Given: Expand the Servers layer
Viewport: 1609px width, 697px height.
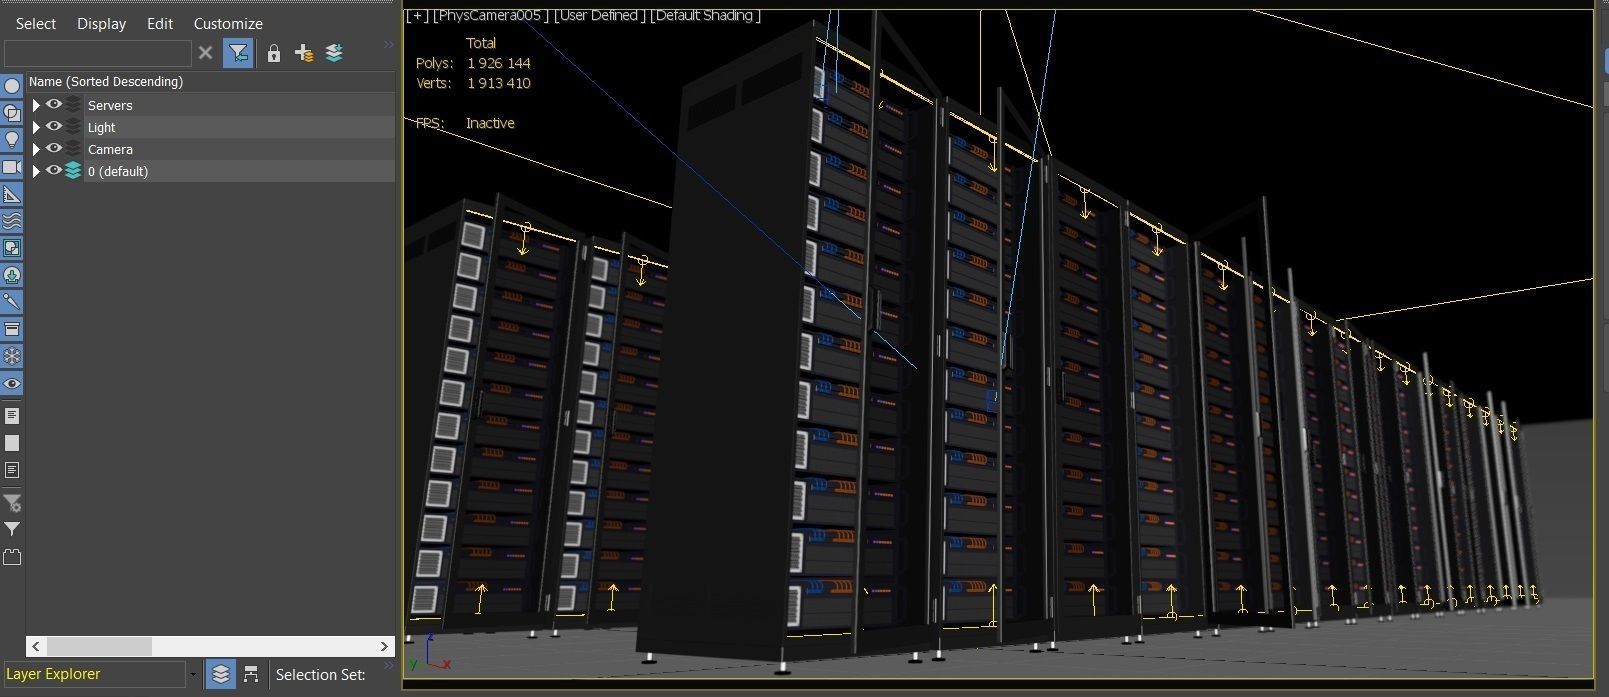Looking at the screenshot, I should 36,105.
